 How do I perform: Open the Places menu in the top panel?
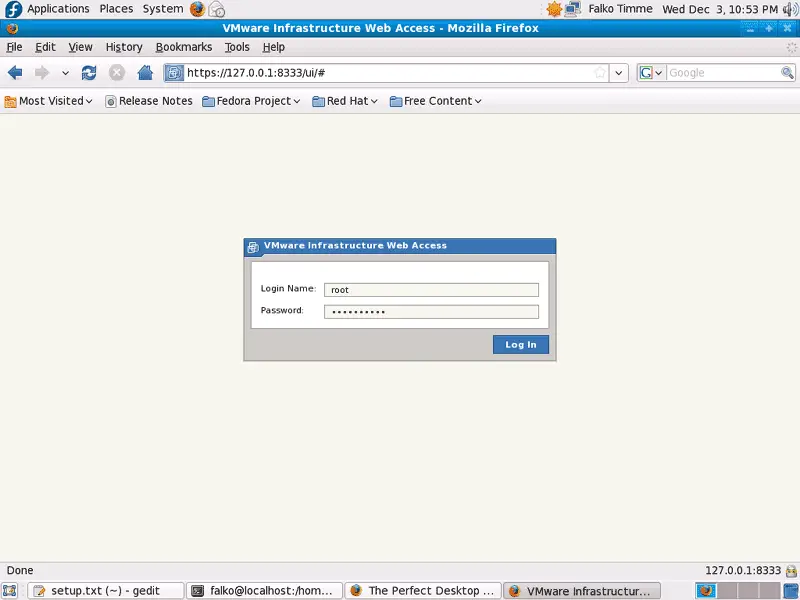point(116,9)
